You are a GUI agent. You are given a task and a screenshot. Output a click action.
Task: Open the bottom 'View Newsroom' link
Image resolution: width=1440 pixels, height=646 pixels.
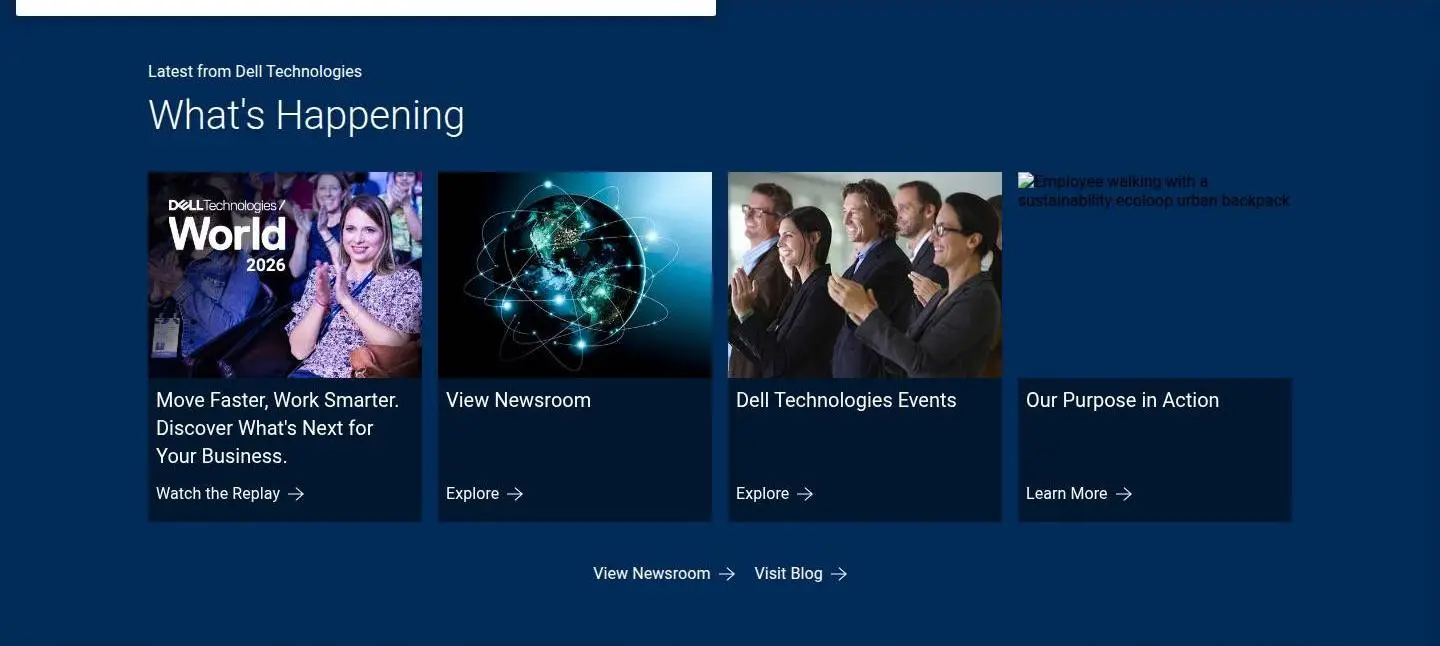tap(651, 574)
